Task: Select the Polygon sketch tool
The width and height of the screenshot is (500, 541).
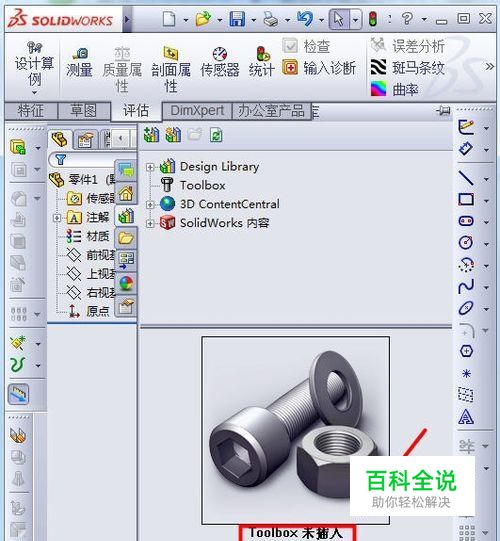Action: click(x=466, y=351)
